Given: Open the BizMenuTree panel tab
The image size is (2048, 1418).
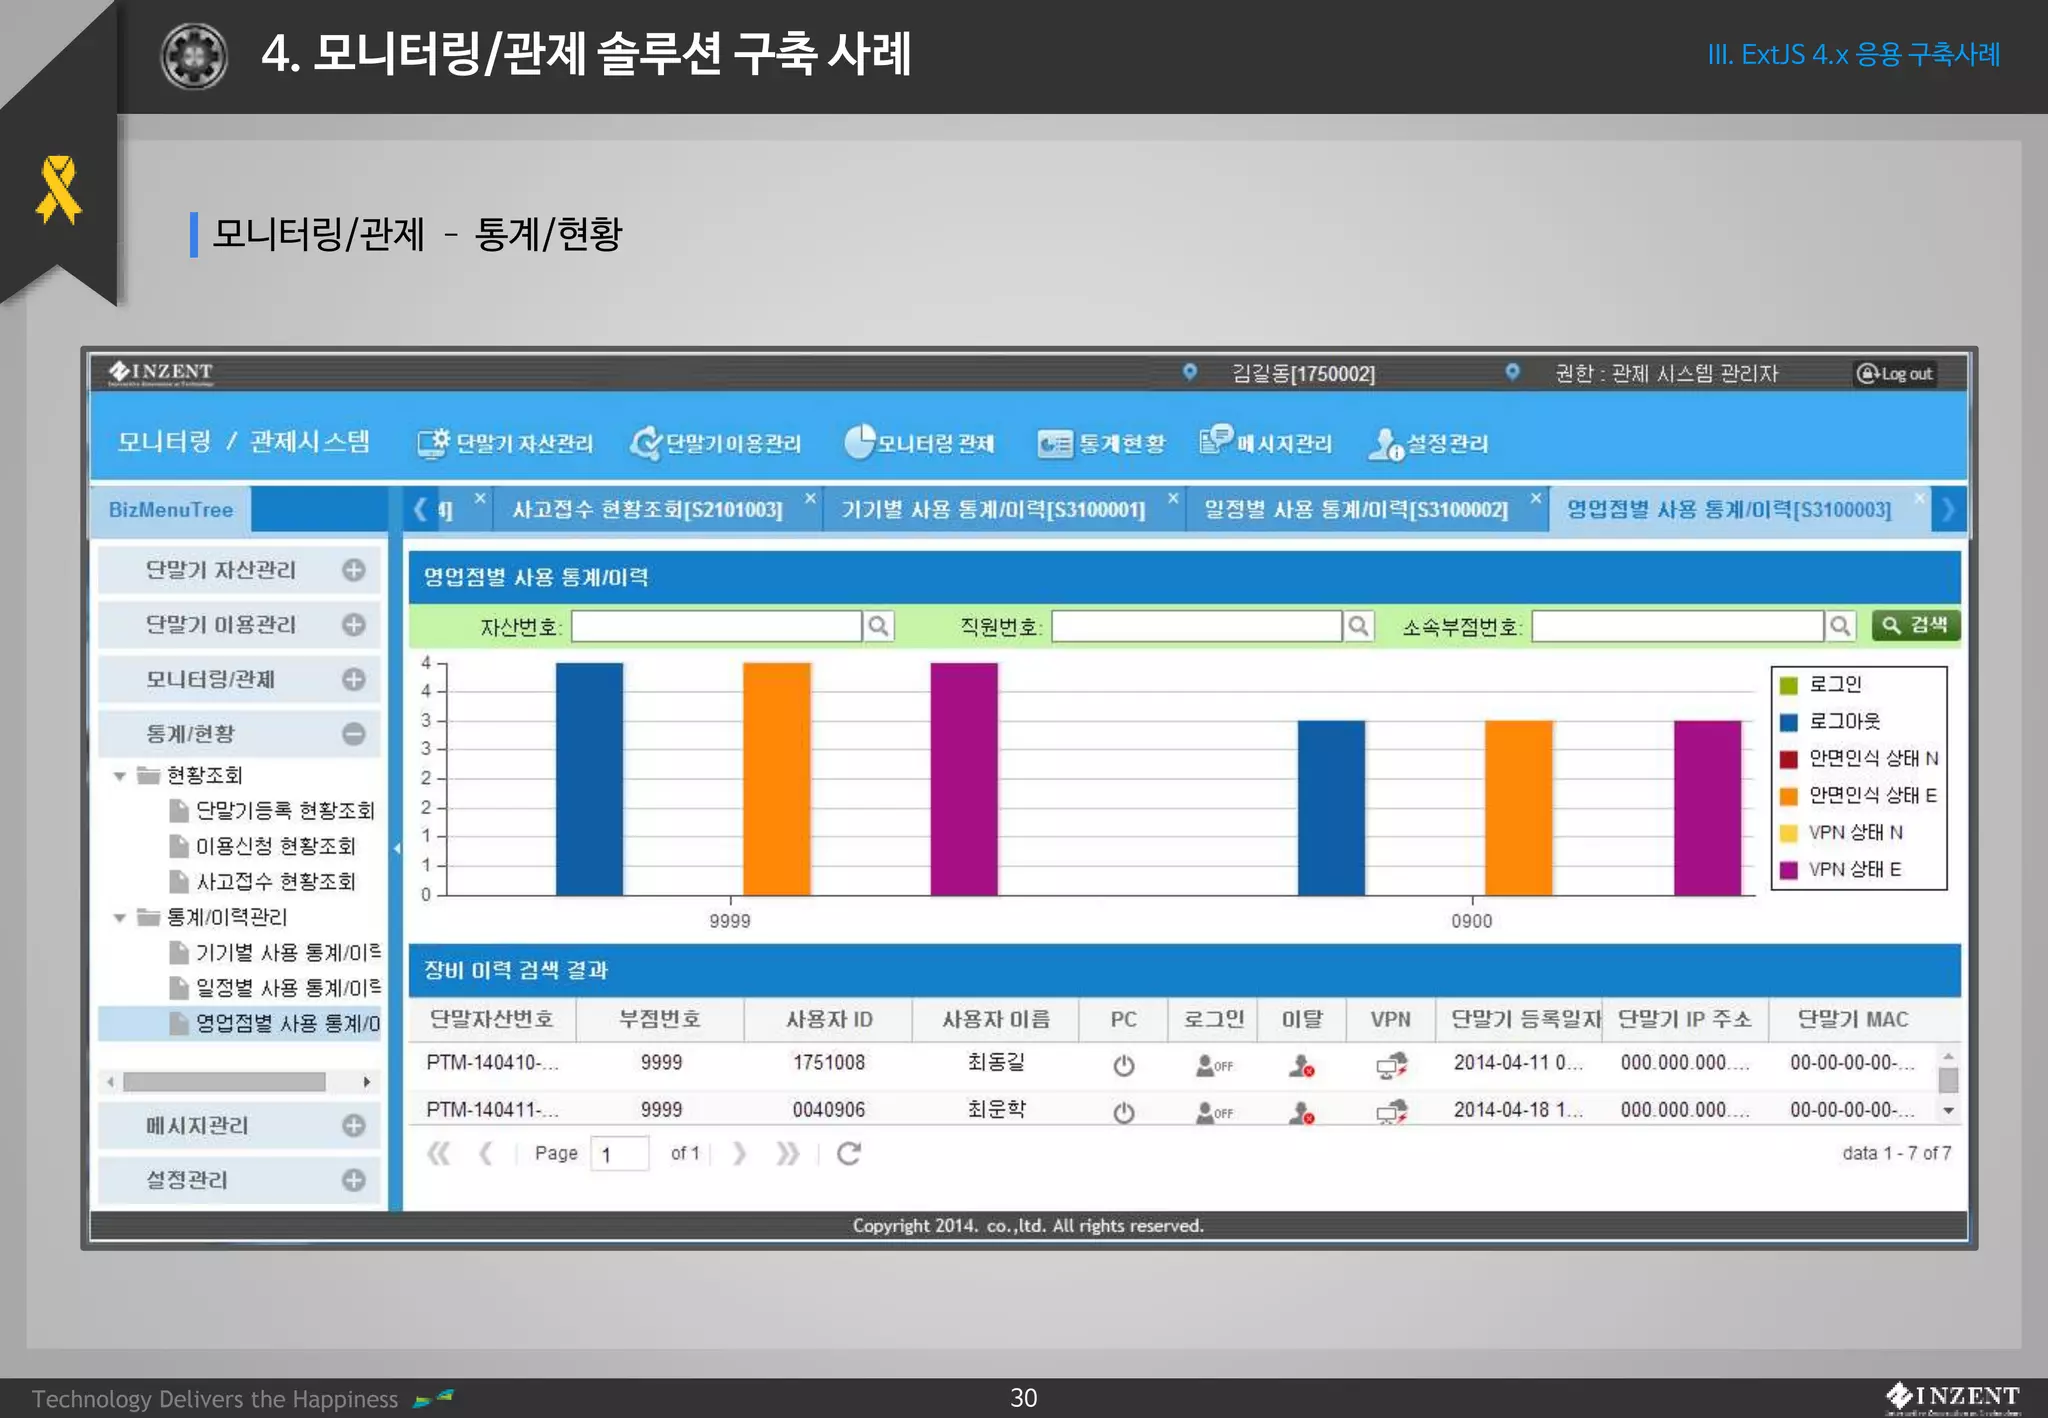Looking at the screenshot, I should [171, 509].
